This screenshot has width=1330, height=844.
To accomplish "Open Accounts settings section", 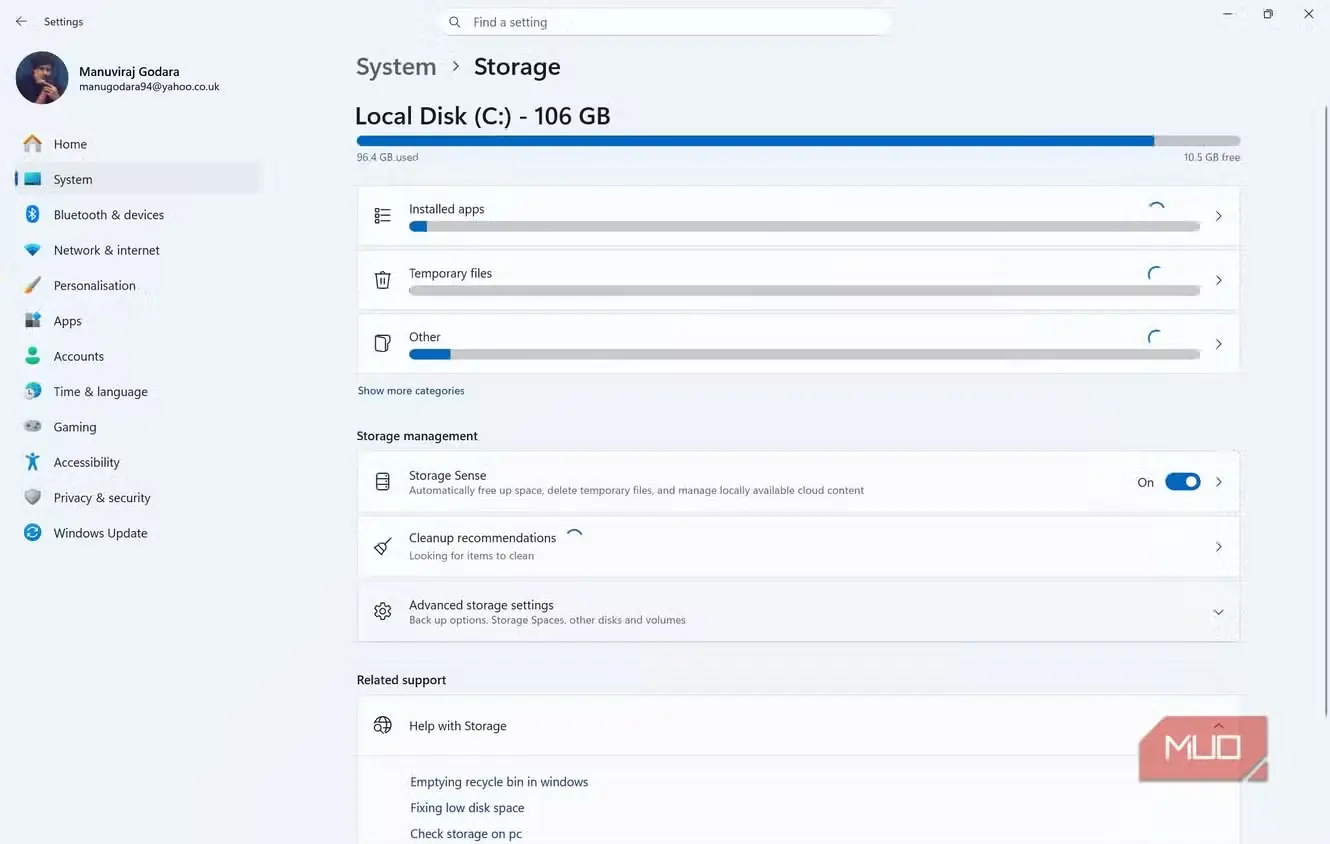I will click(138, 356).
